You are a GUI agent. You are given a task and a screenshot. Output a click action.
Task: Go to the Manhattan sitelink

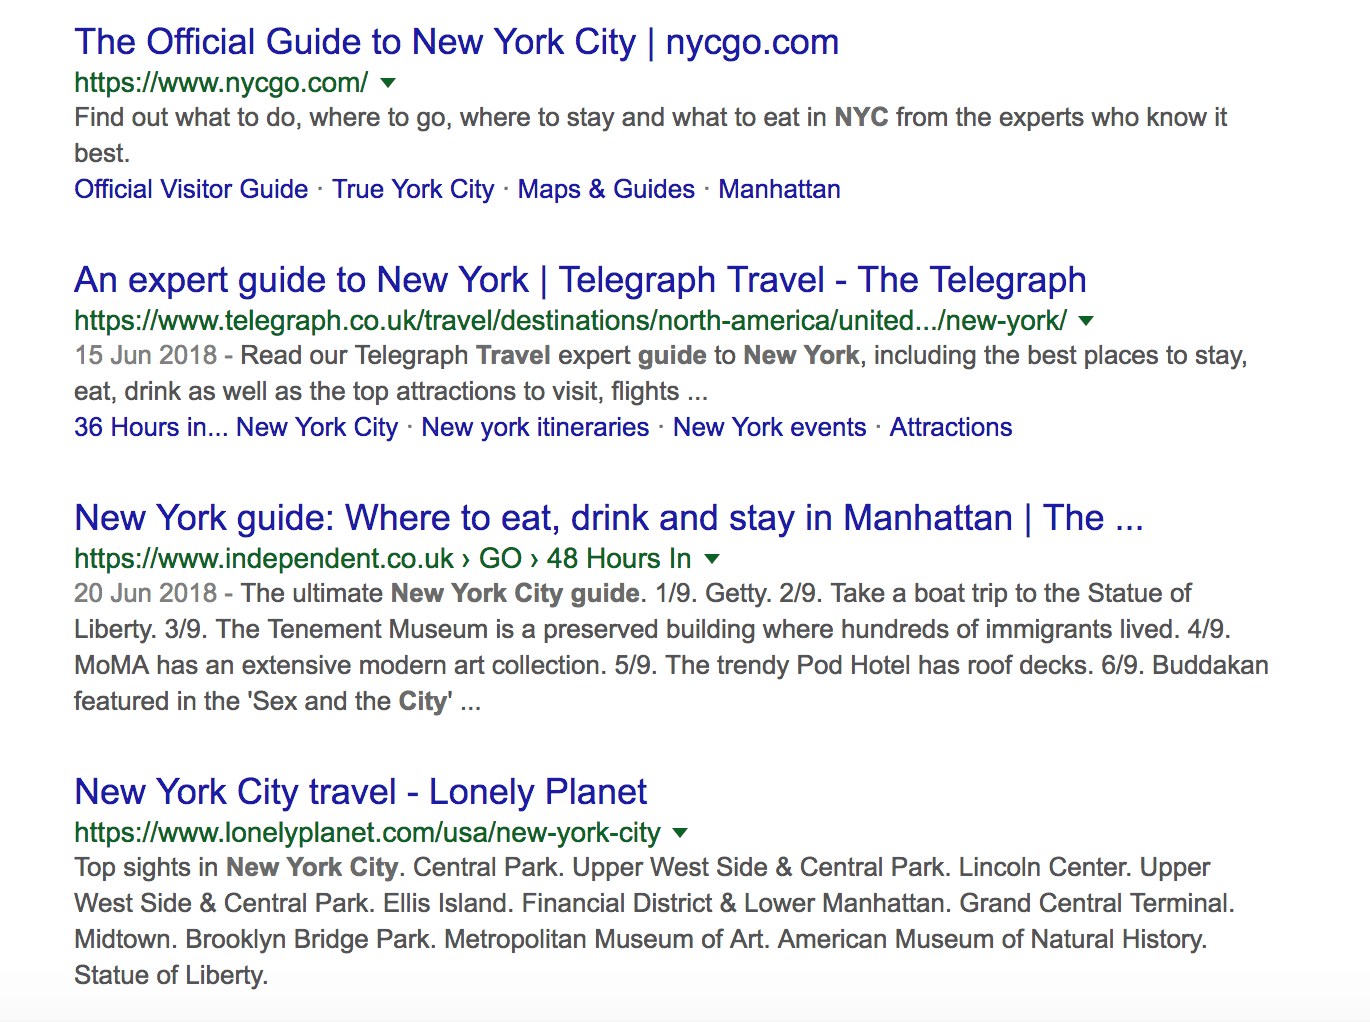pyautogui.click(x=779, y=189)
